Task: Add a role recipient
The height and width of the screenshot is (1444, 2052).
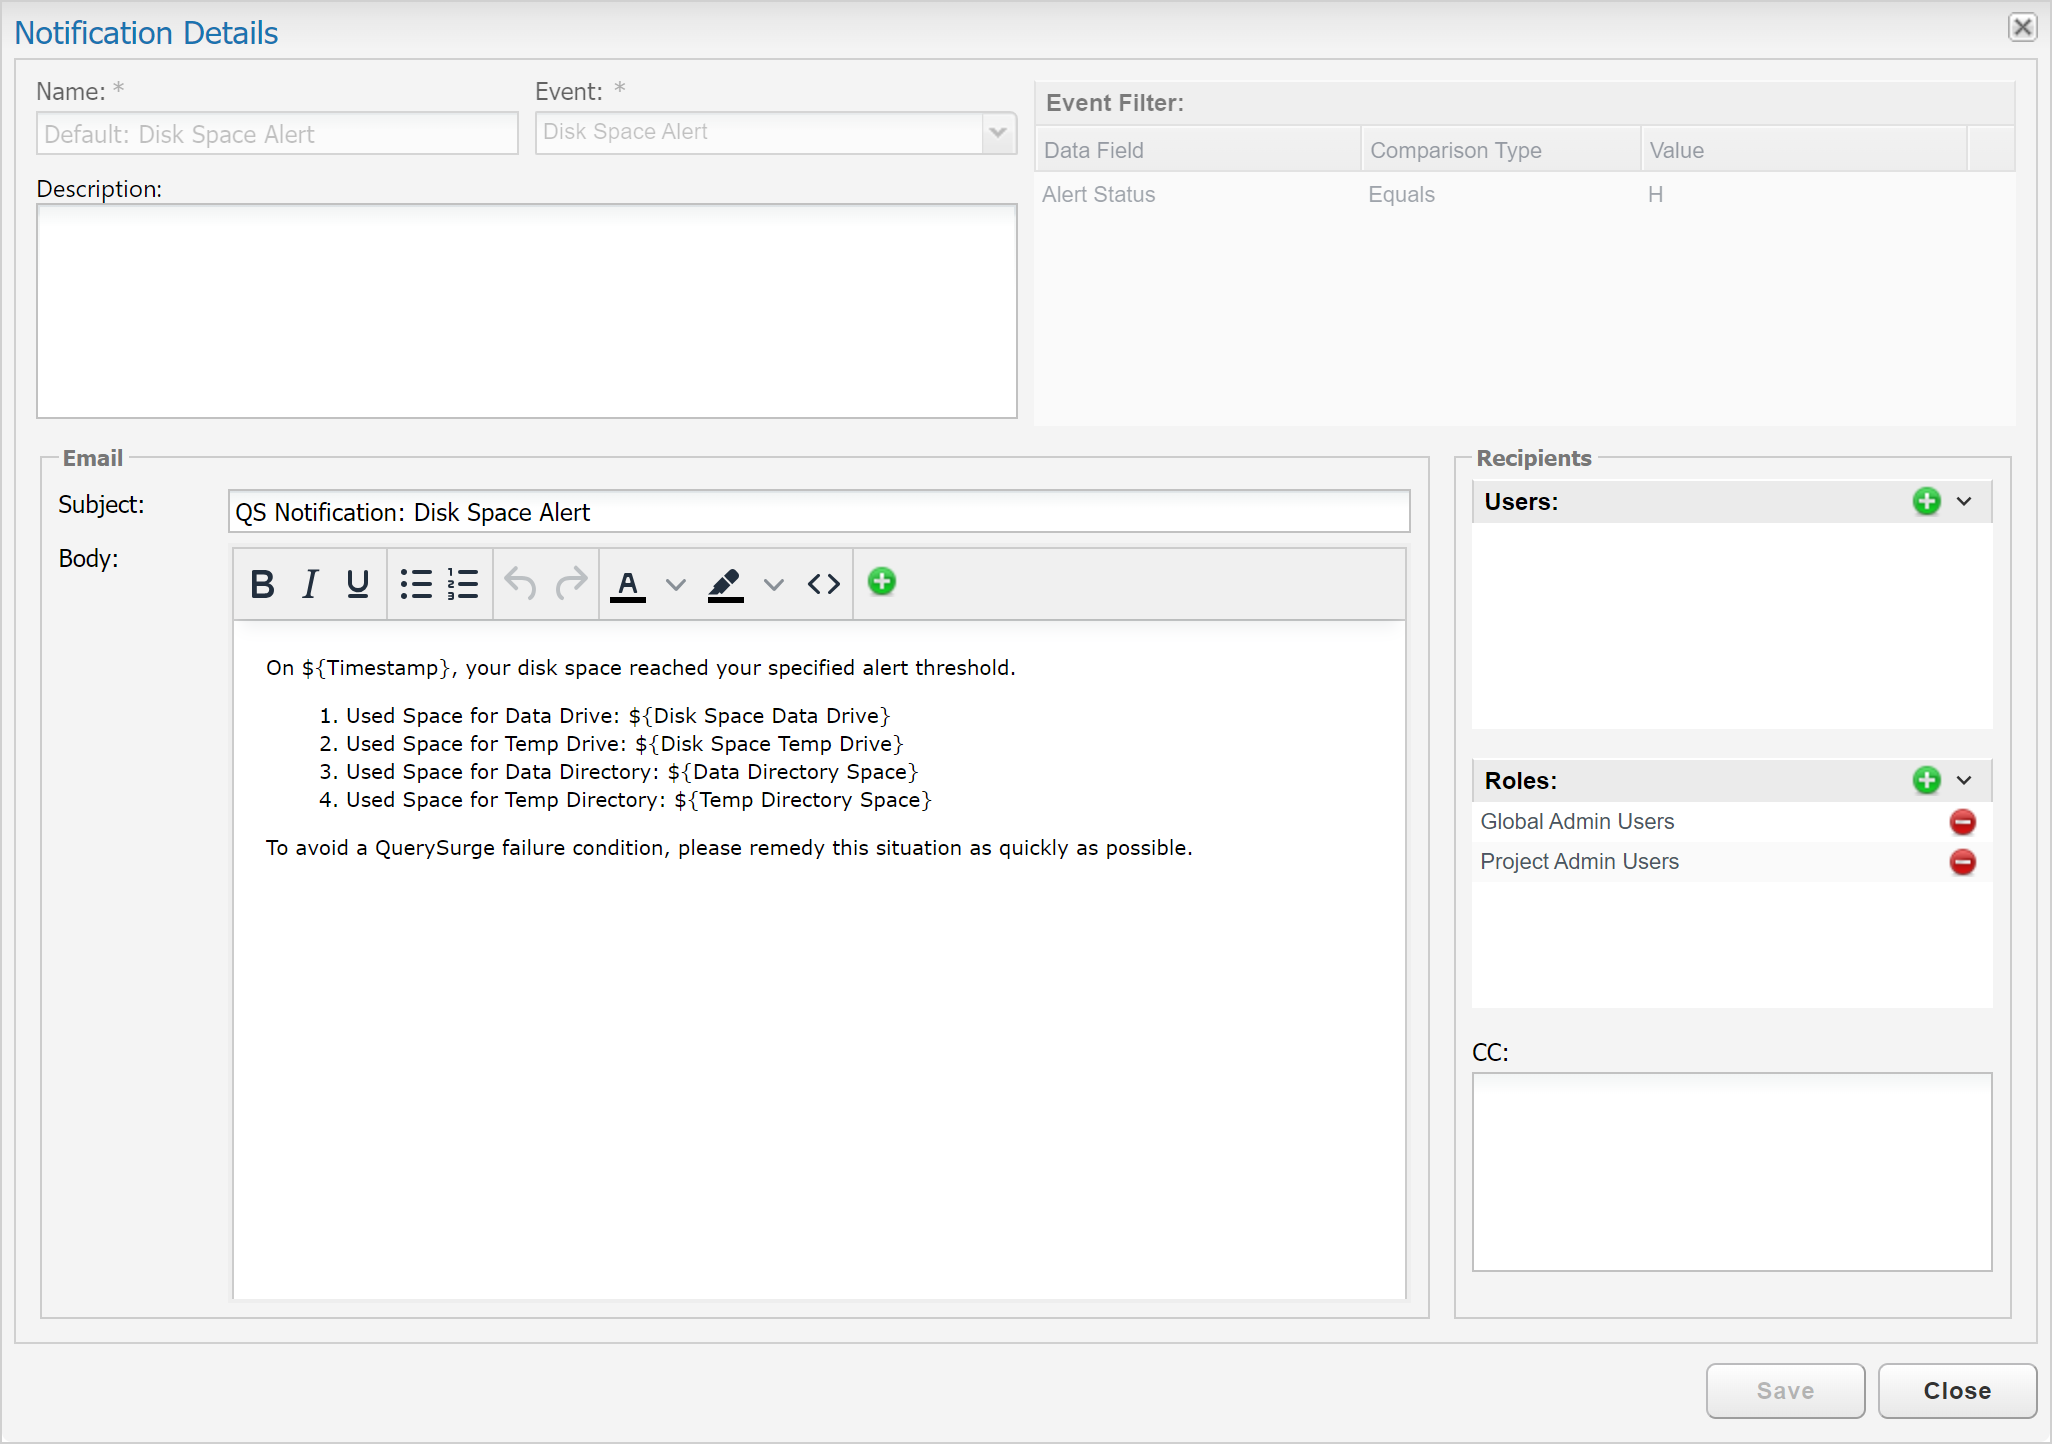Action: (1927, 781)
